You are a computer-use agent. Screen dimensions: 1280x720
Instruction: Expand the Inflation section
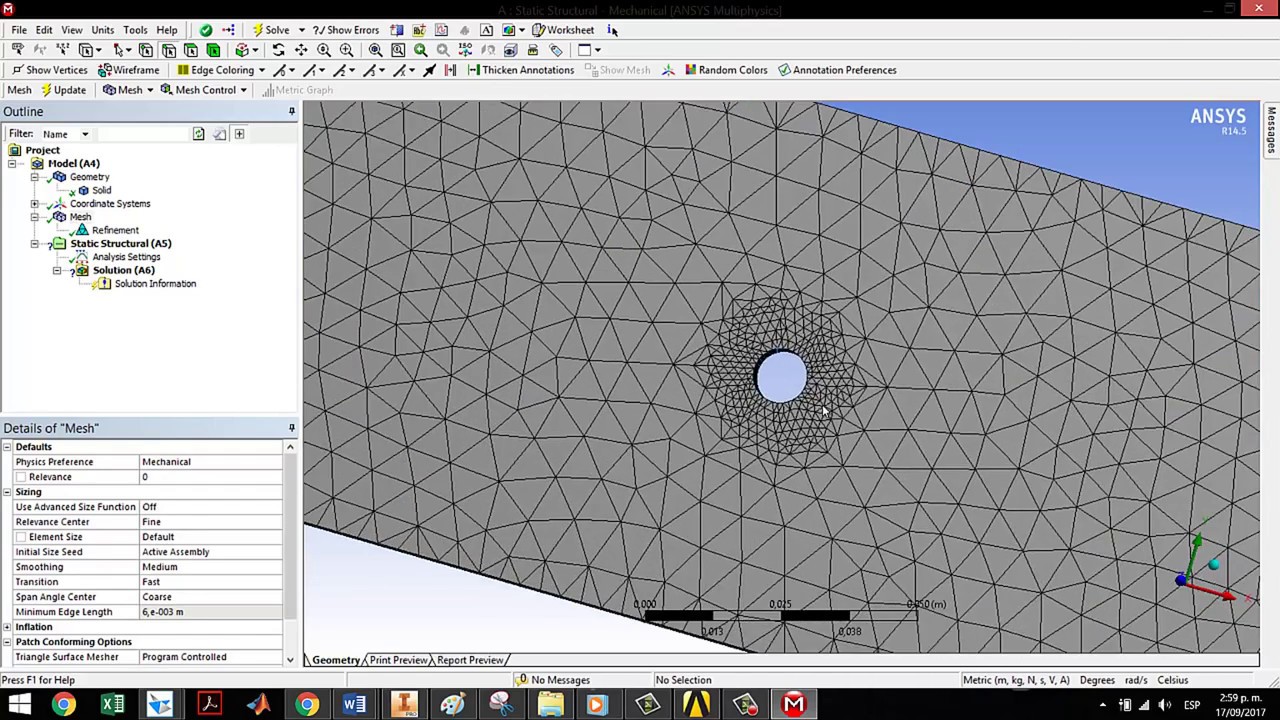pyautogui.click(x=7, y=627)
